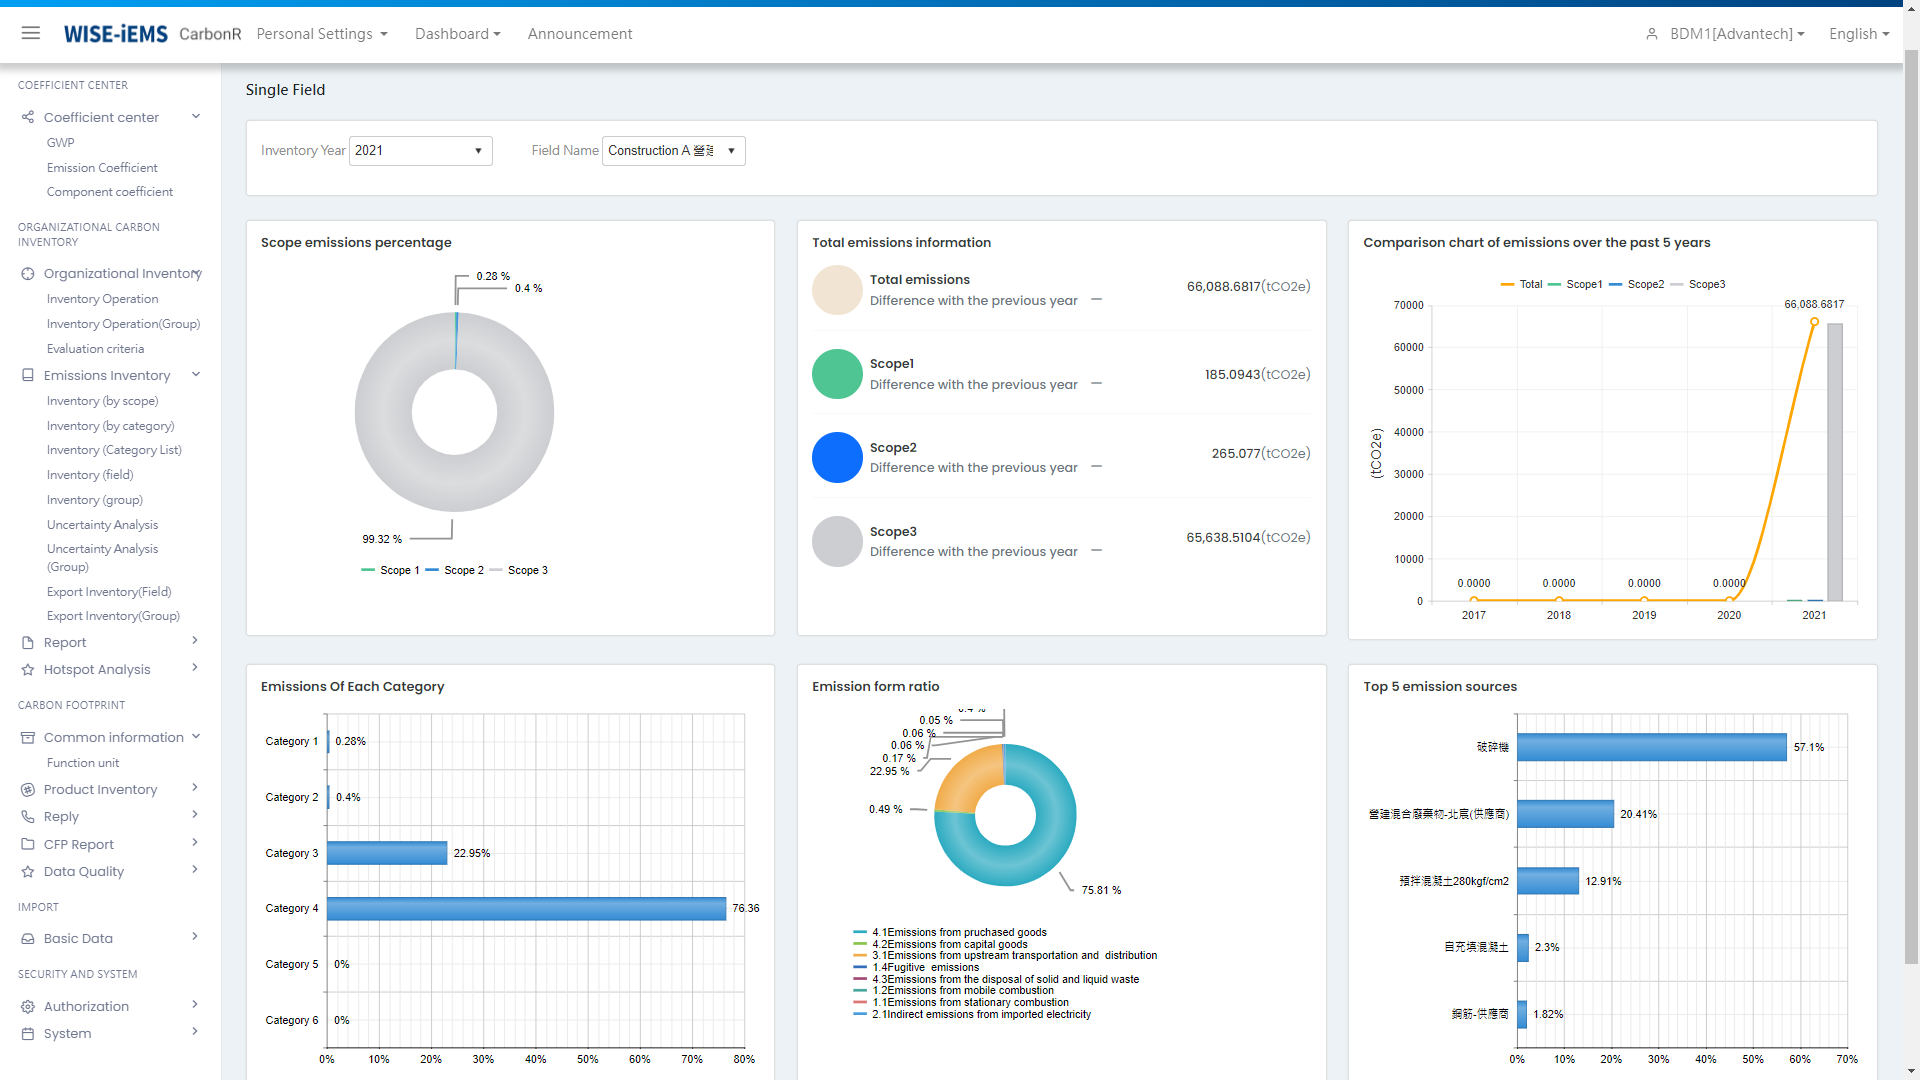
Task: Click the Coefficient center share icon
Action: pyautogui.click(x=28, y=117)
